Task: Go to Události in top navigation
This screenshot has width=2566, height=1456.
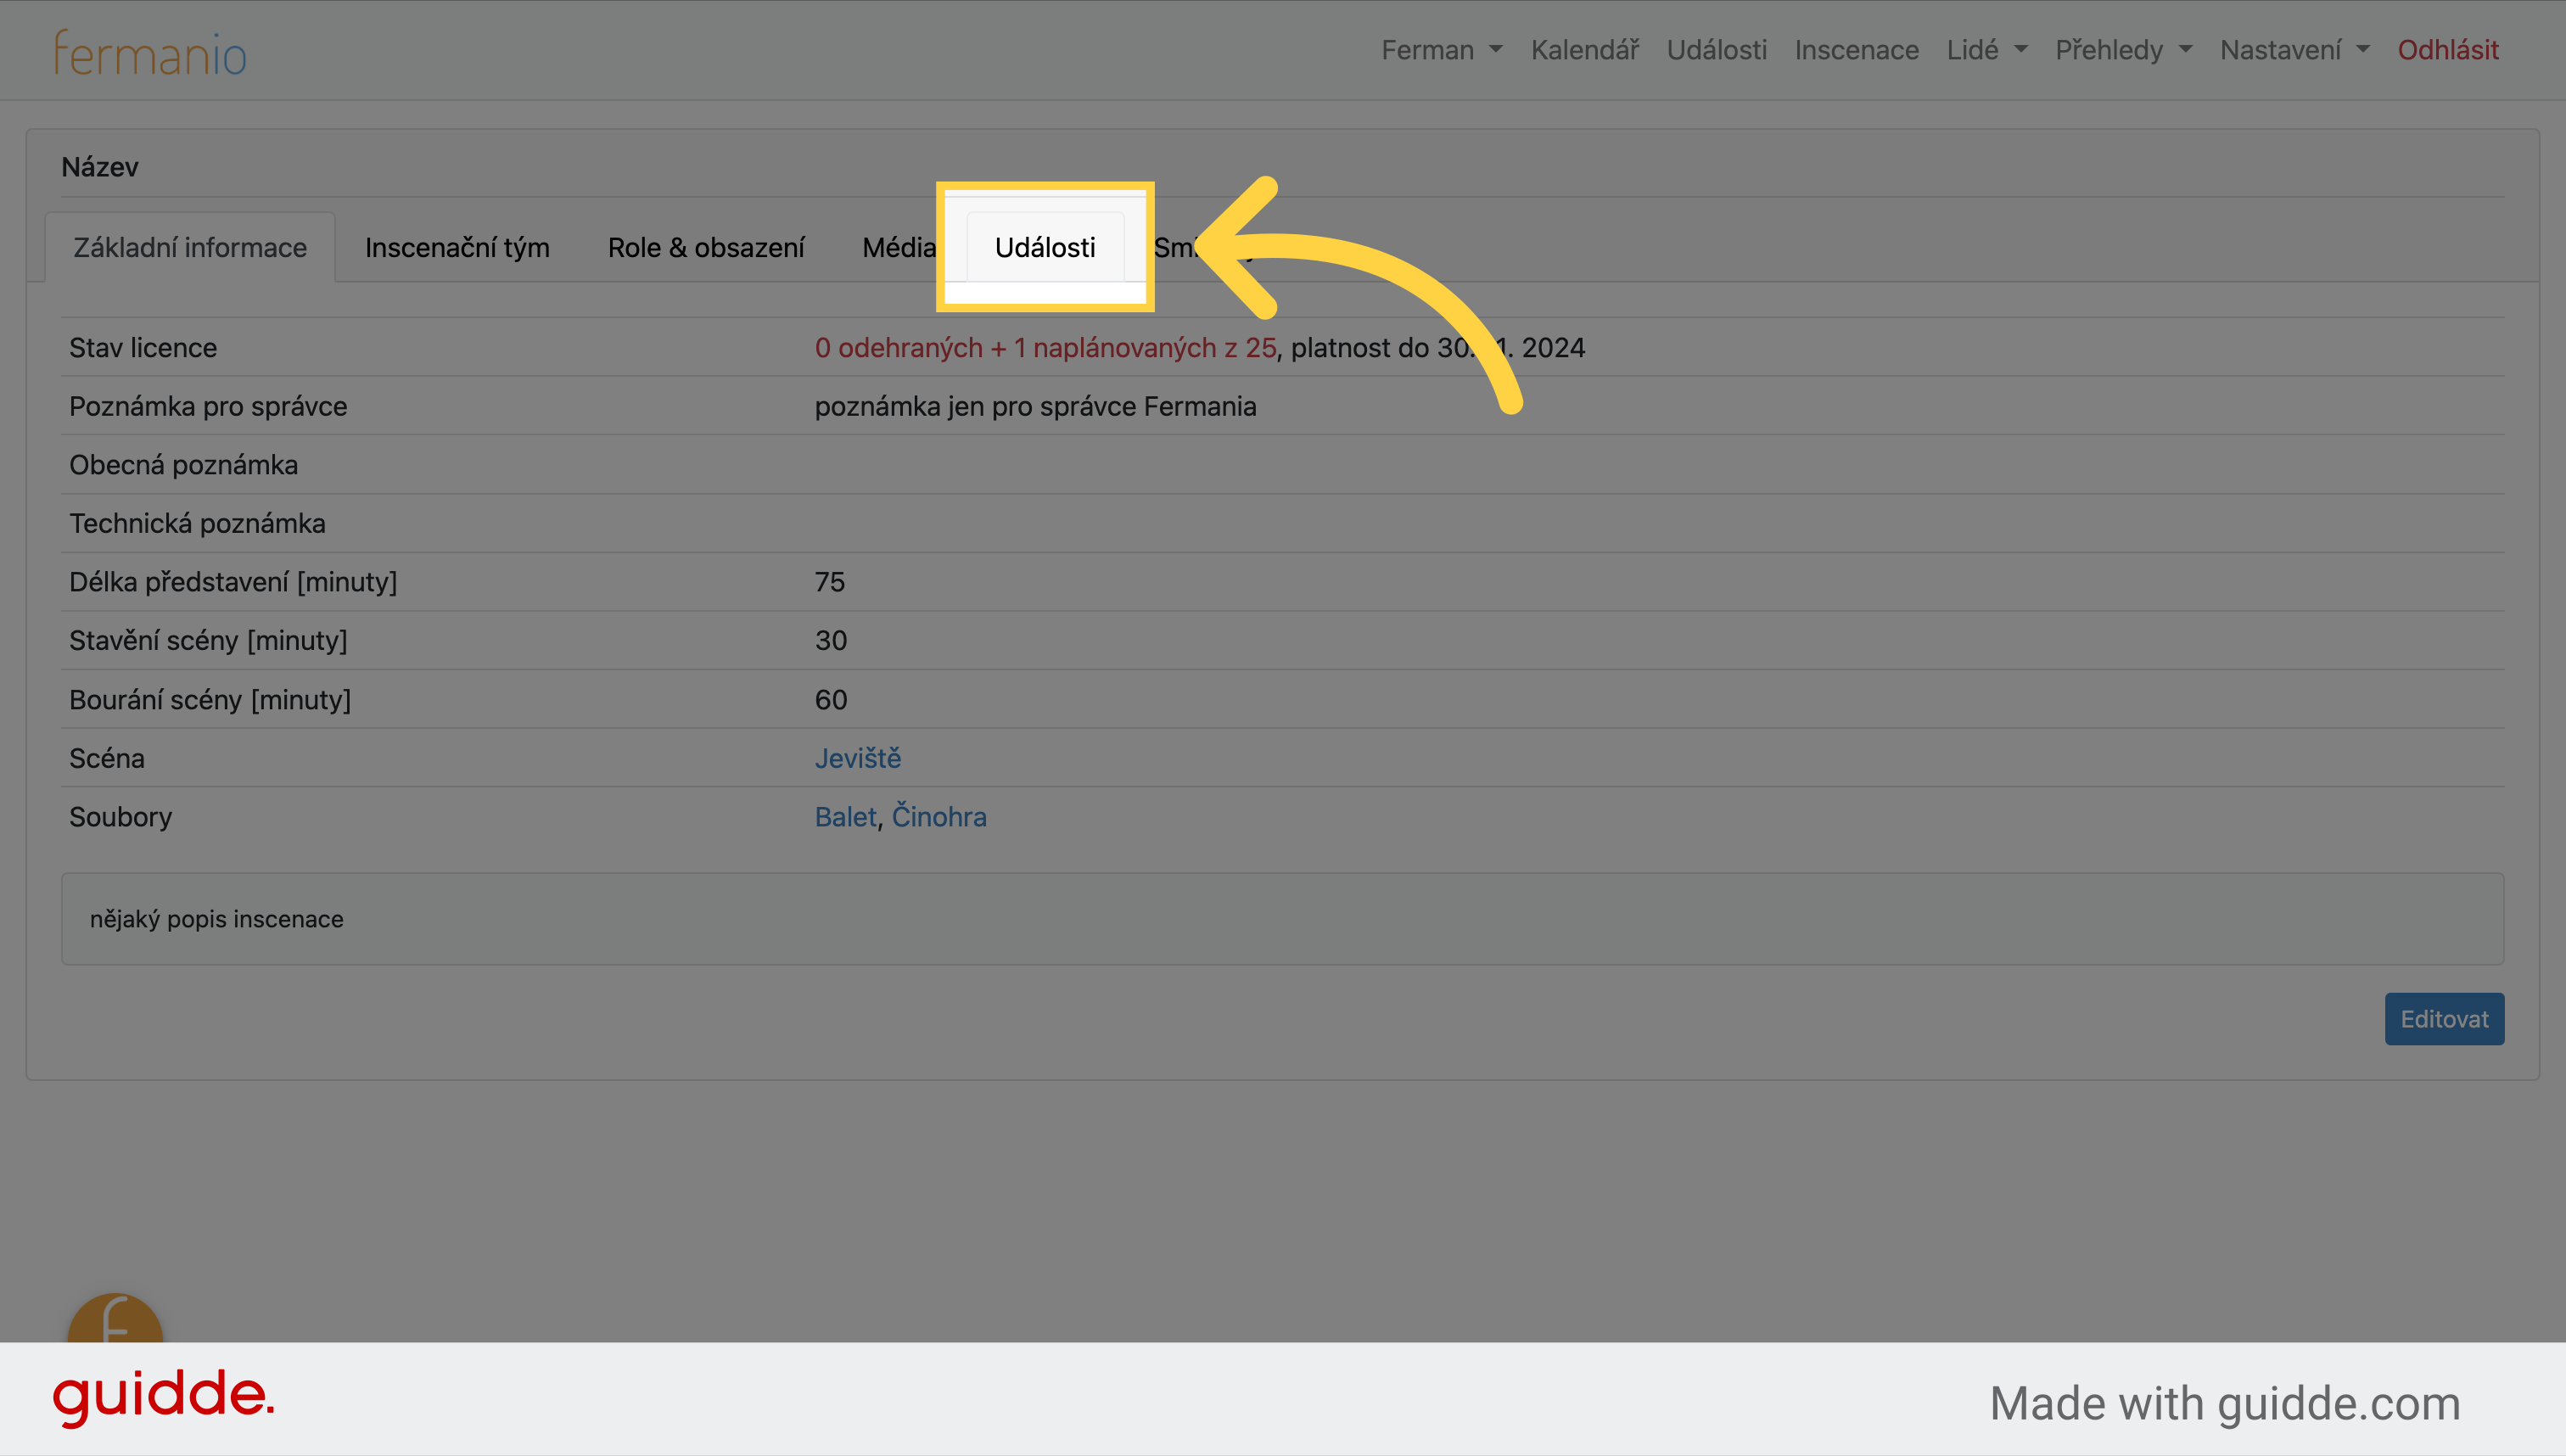Action: click(1716, 50)
